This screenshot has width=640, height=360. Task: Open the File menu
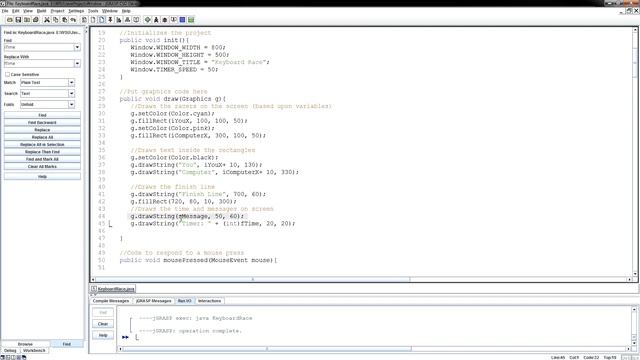(5, 11)
